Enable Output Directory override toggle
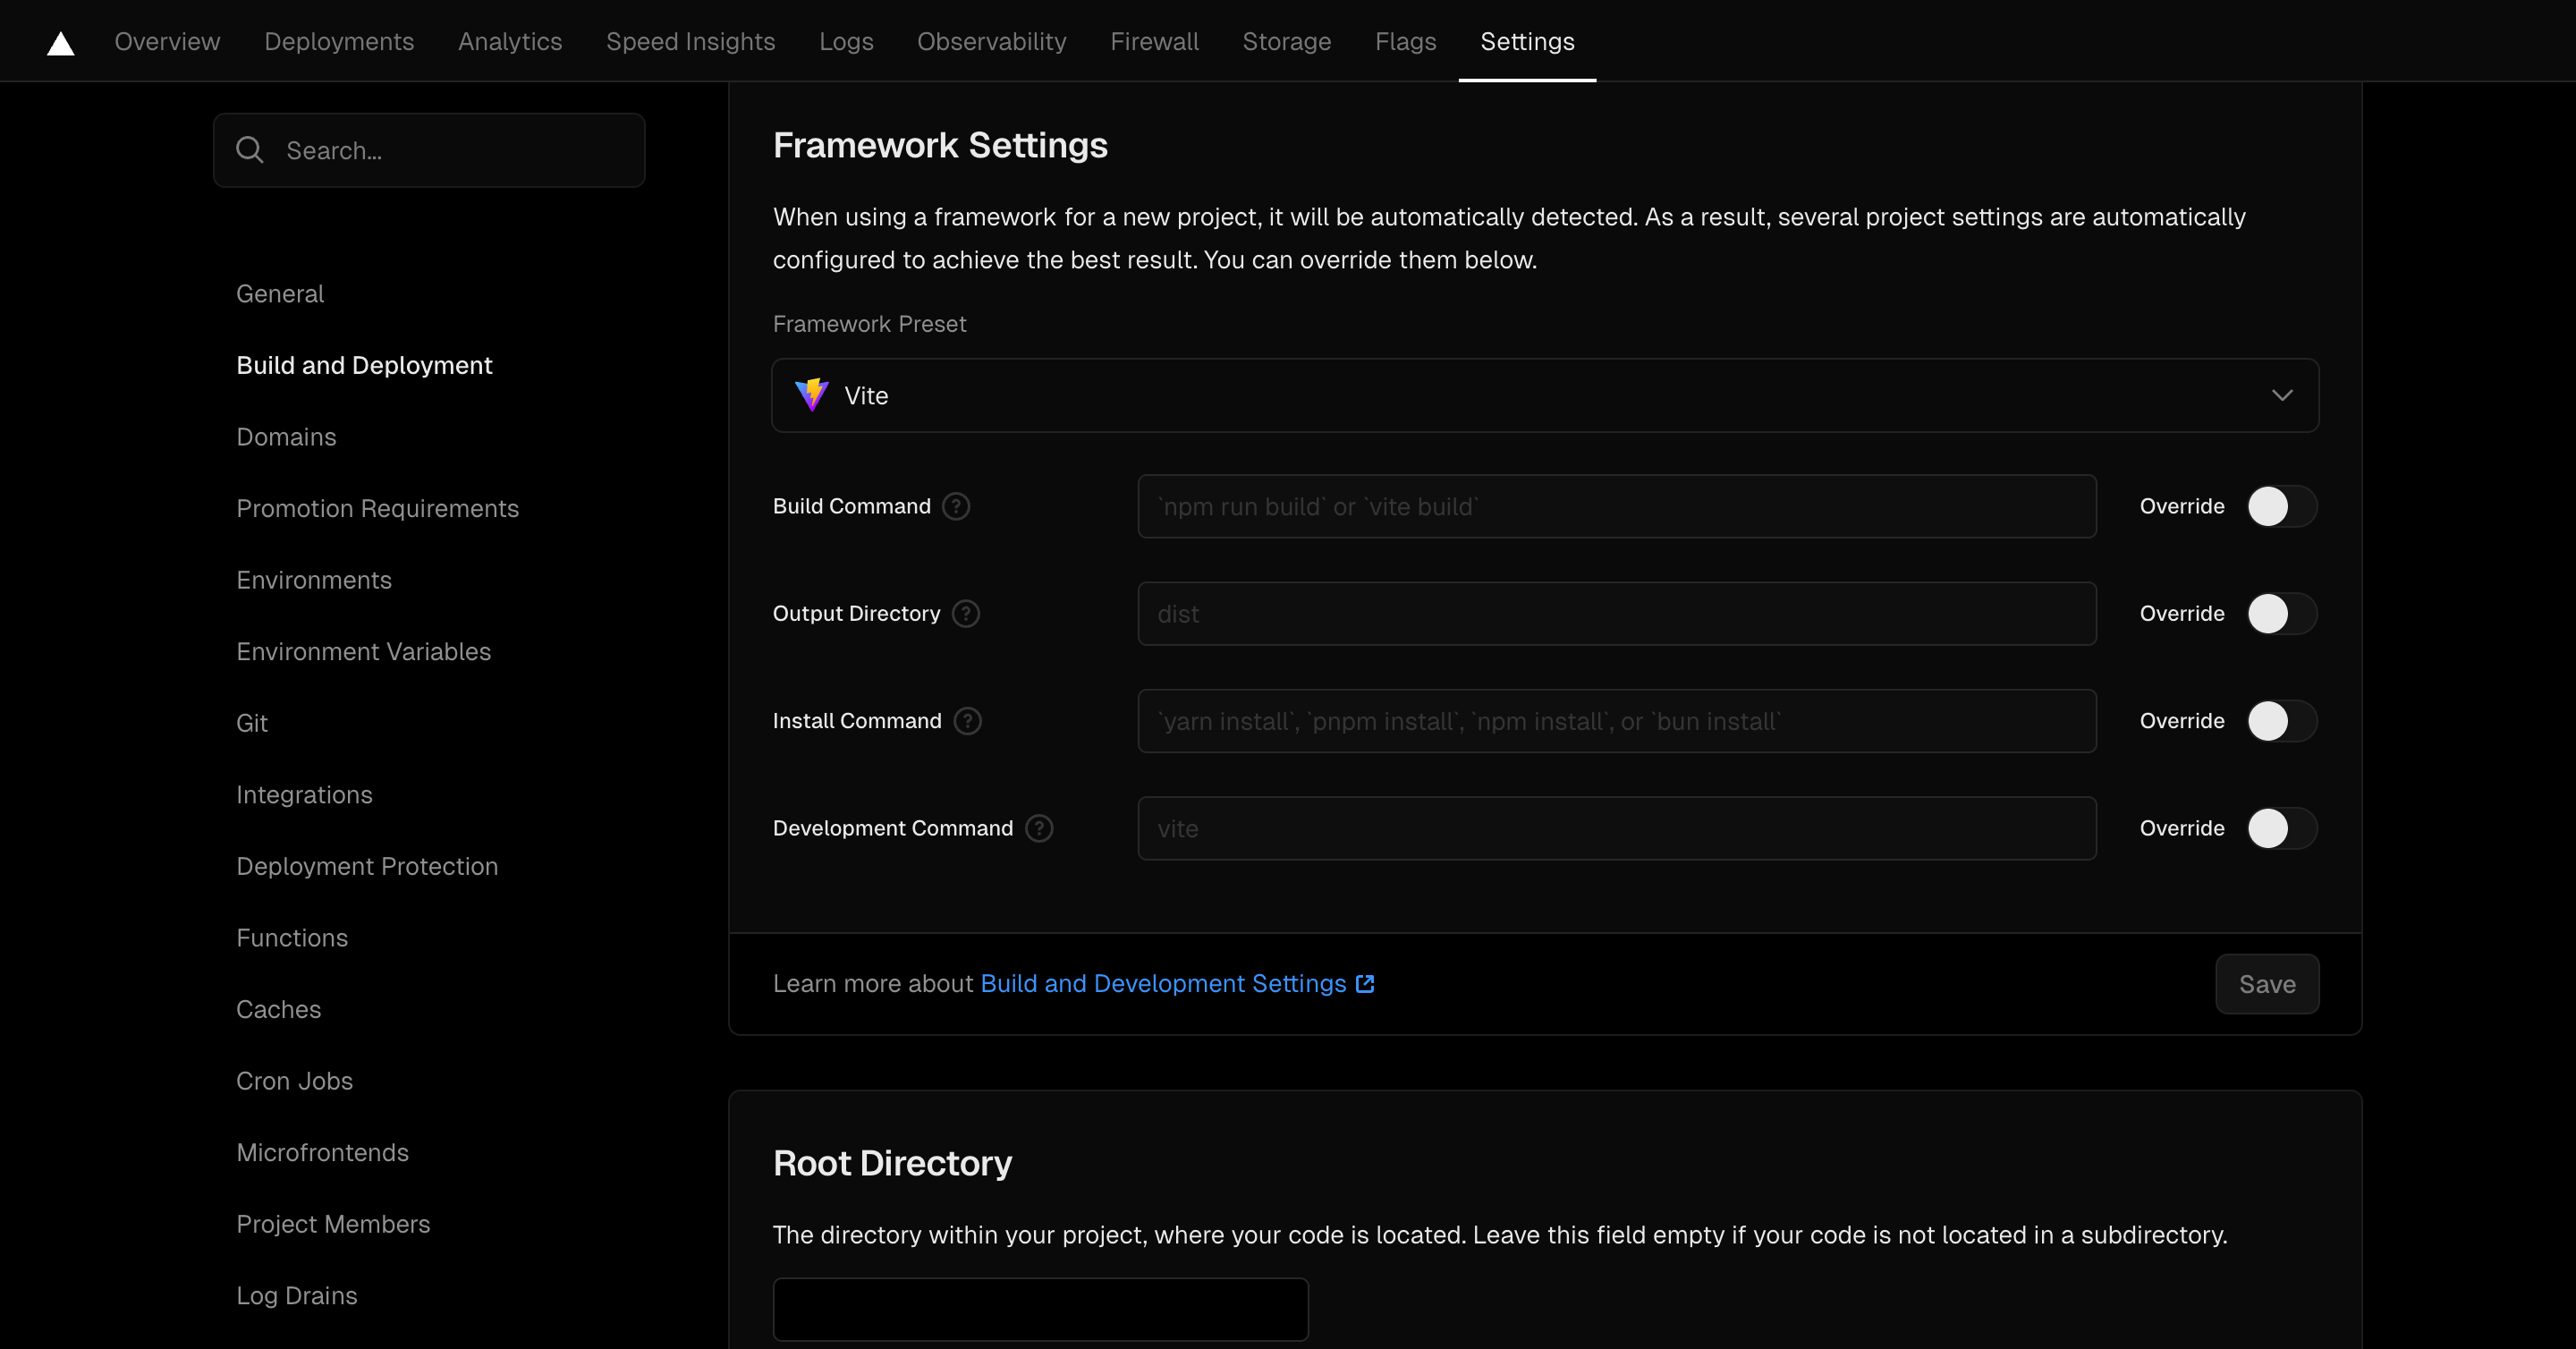2576x1349 pixels. pos(2280,613)
